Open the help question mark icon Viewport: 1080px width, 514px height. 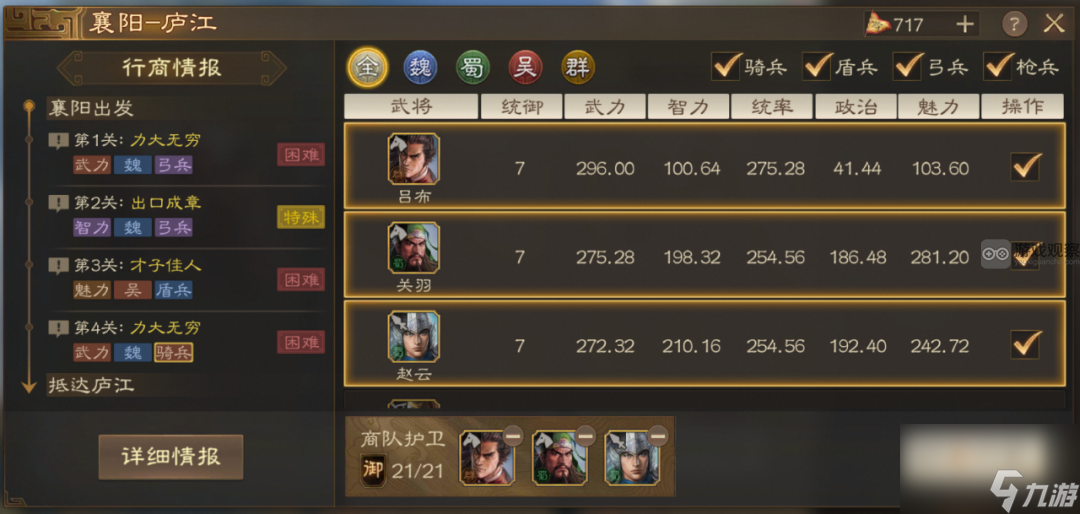point(1015,25)
